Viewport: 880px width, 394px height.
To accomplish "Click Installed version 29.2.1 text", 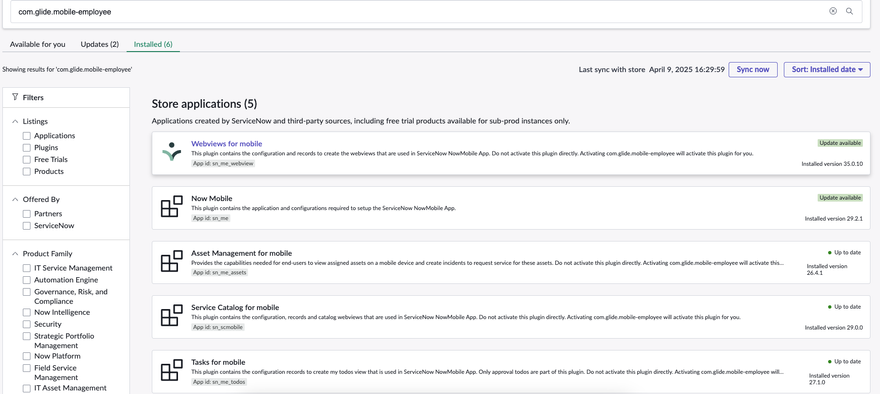I will tap(833, 218).
